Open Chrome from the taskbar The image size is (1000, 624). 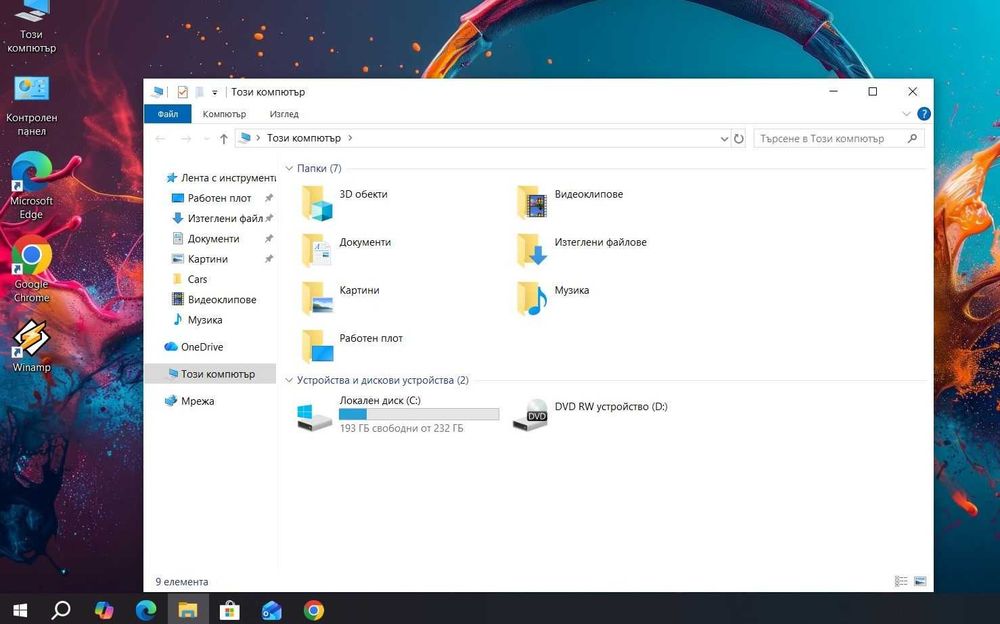(314, 610)
